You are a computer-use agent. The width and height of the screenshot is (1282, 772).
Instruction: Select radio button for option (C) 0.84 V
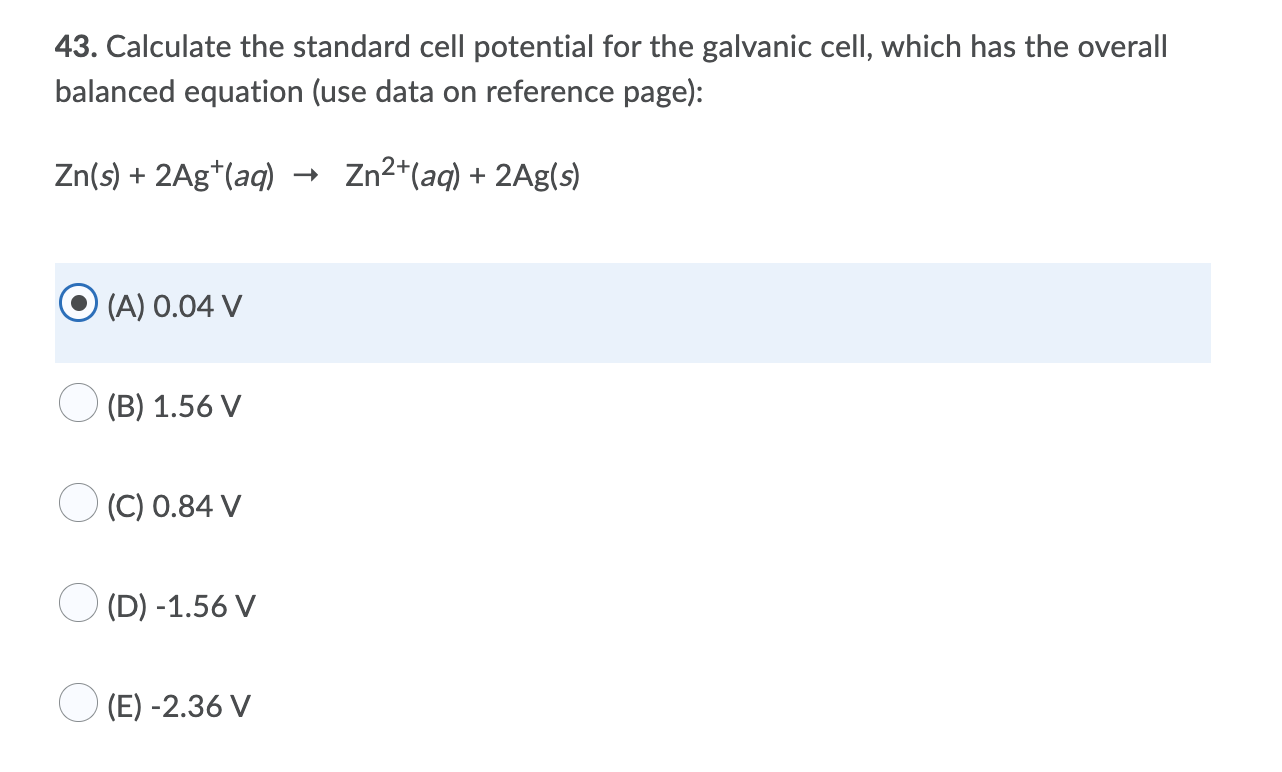78,503
